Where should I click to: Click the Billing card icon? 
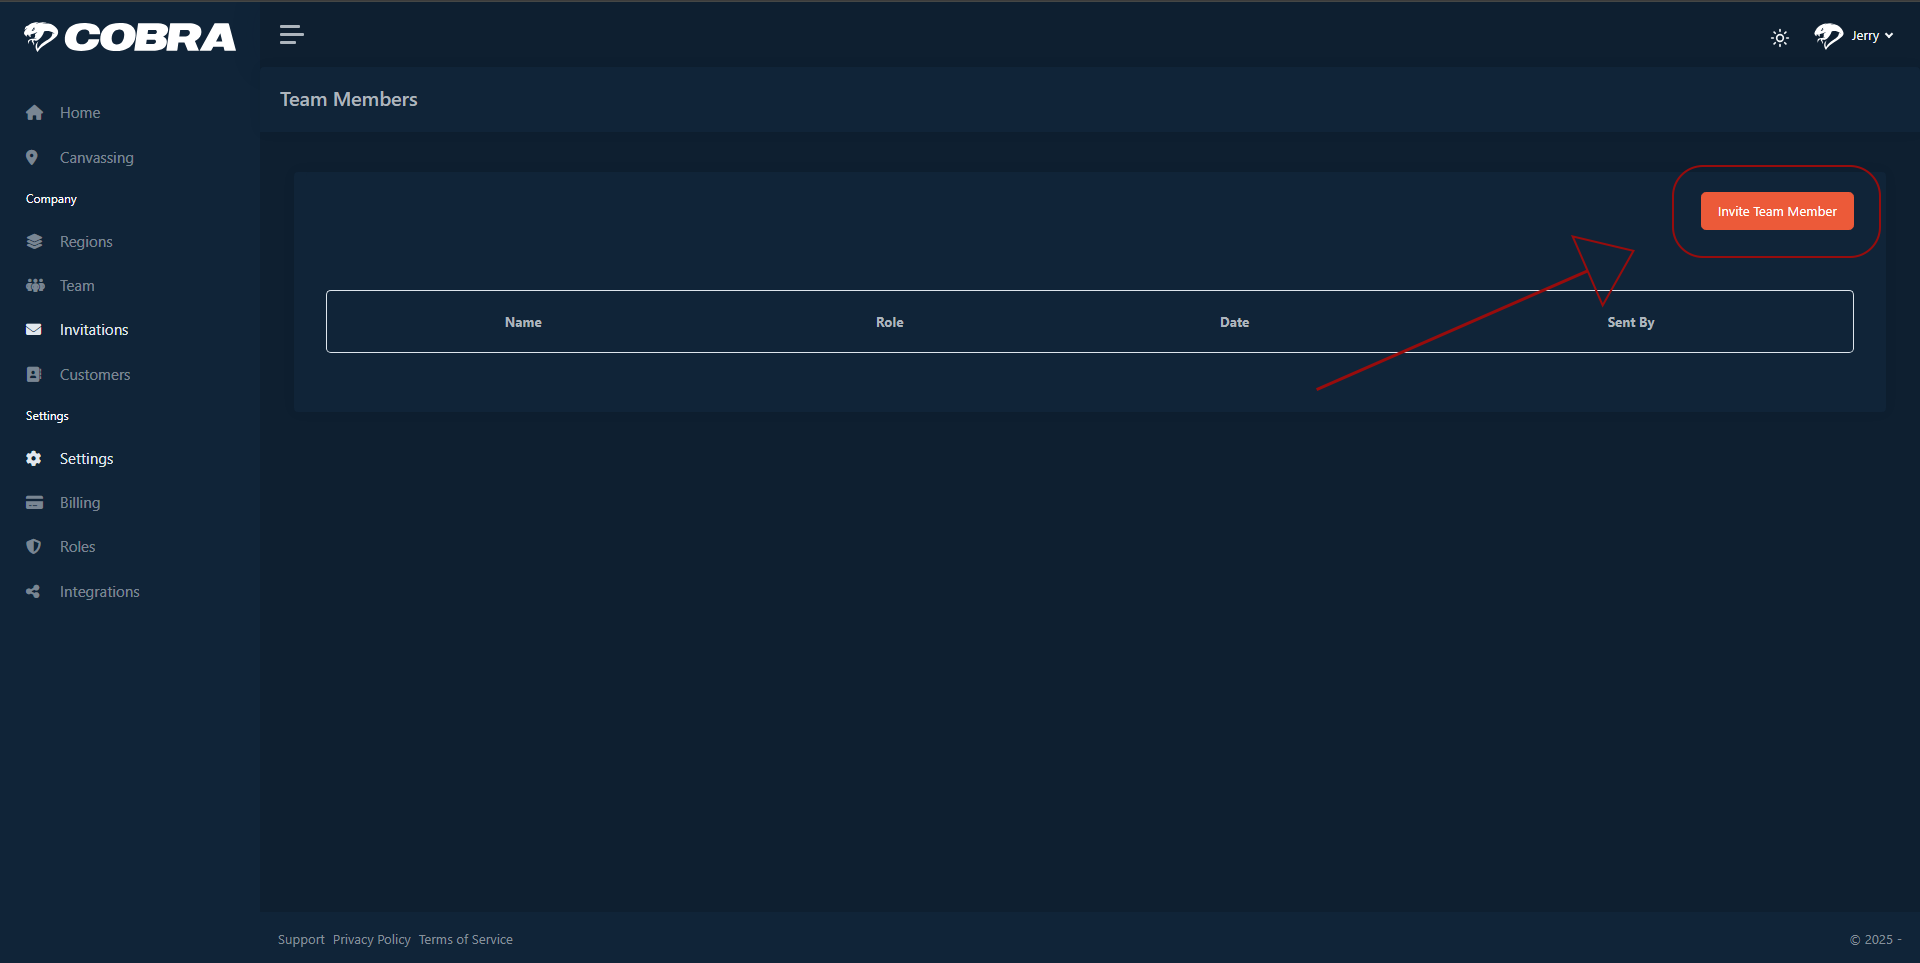point(34,503)
